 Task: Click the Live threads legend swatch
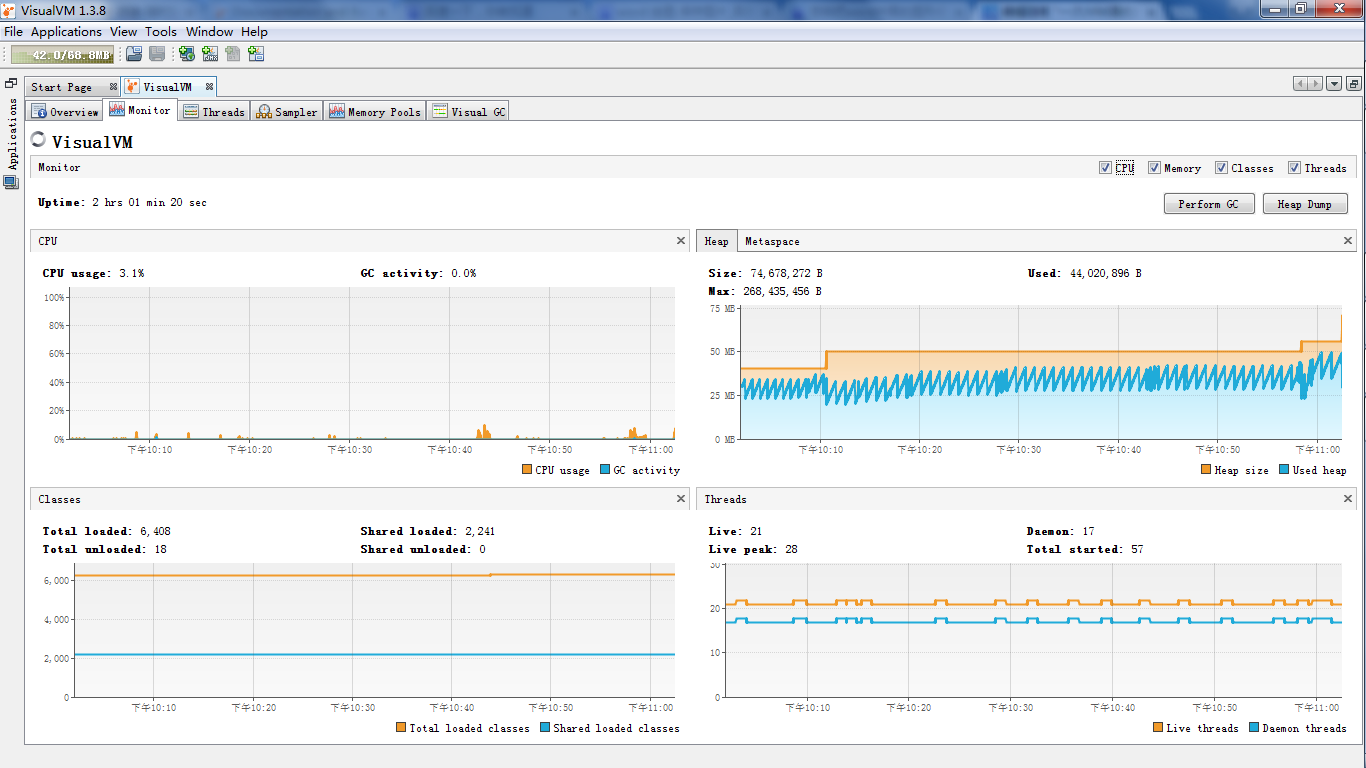click(x=1158, y=728)
